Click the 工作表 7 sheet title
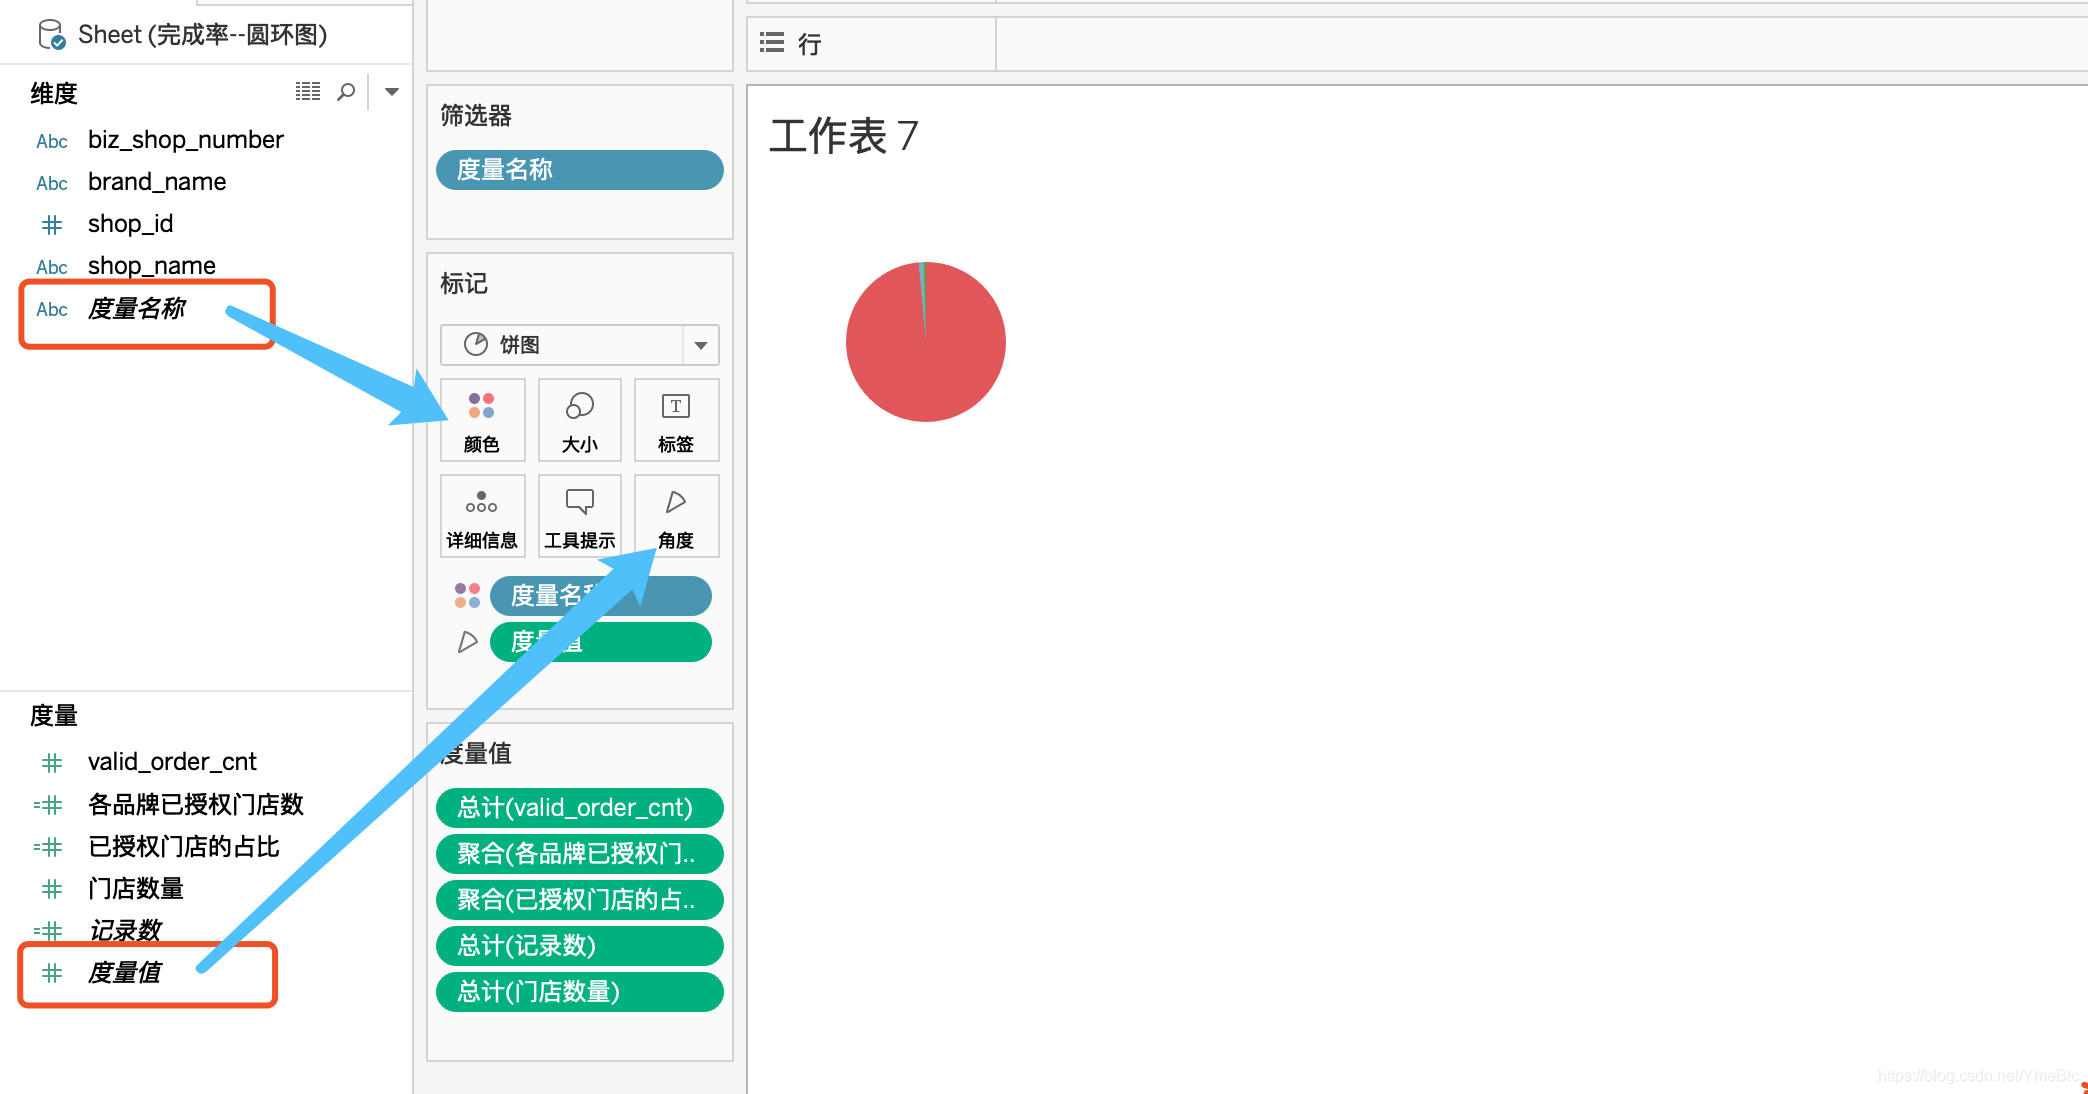The image size is (2088, 1094). (844, 136)
